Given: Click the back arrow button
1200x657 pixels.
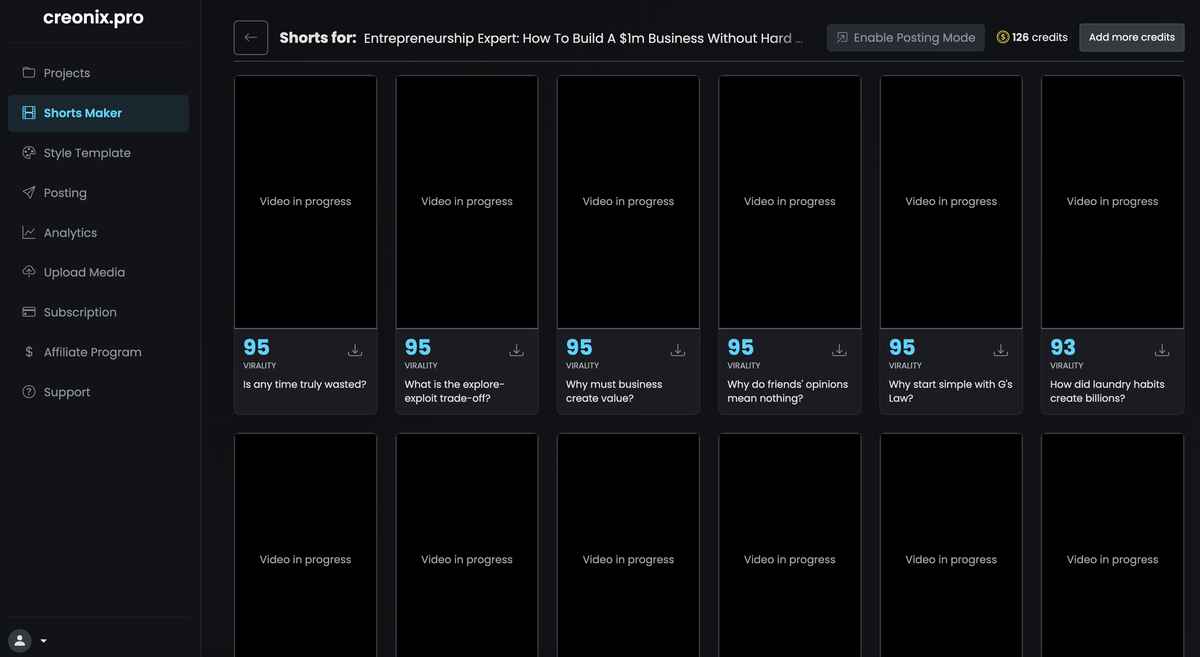Looking at the screenshot, I should pos(251,38).
